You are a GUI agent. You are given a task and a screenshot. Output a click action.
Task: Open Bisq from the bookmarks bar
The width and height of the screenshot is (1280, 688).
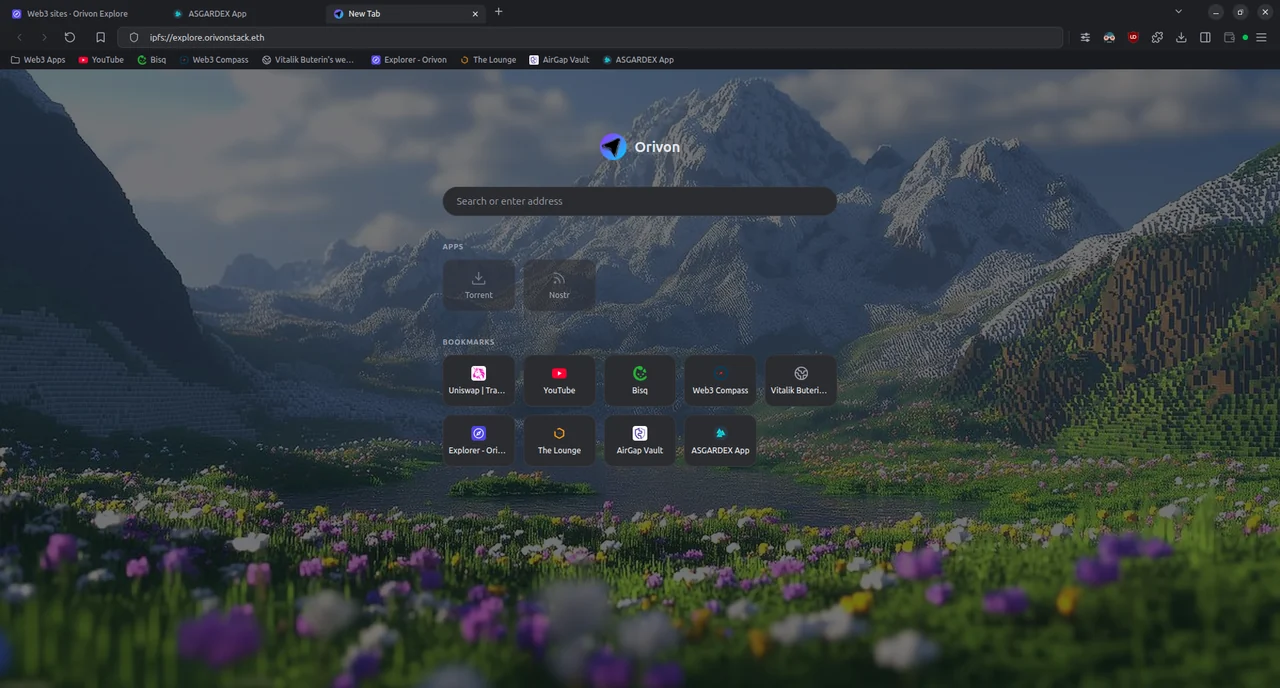pos(152,60)
